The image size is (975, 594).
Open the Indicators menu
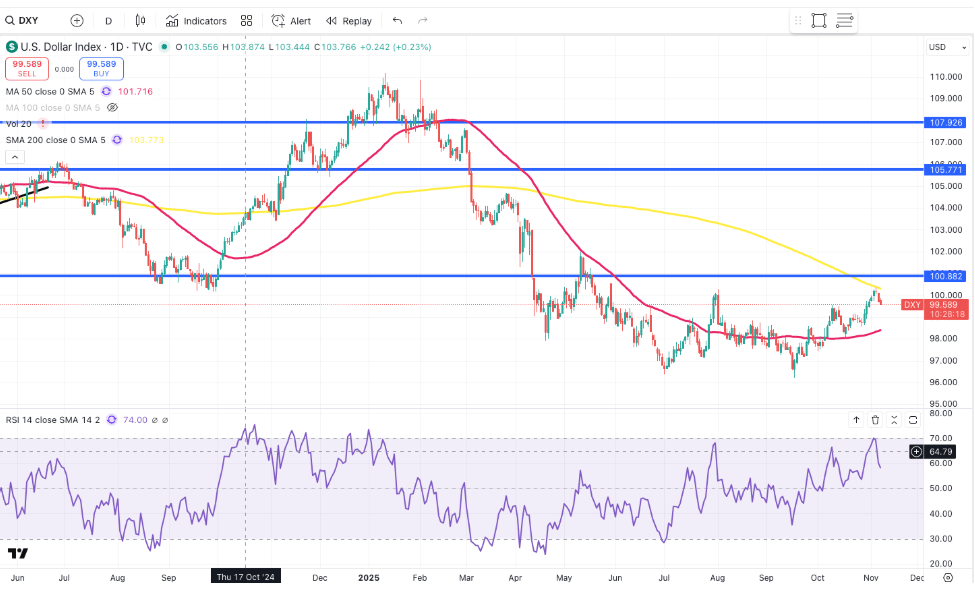196,20
